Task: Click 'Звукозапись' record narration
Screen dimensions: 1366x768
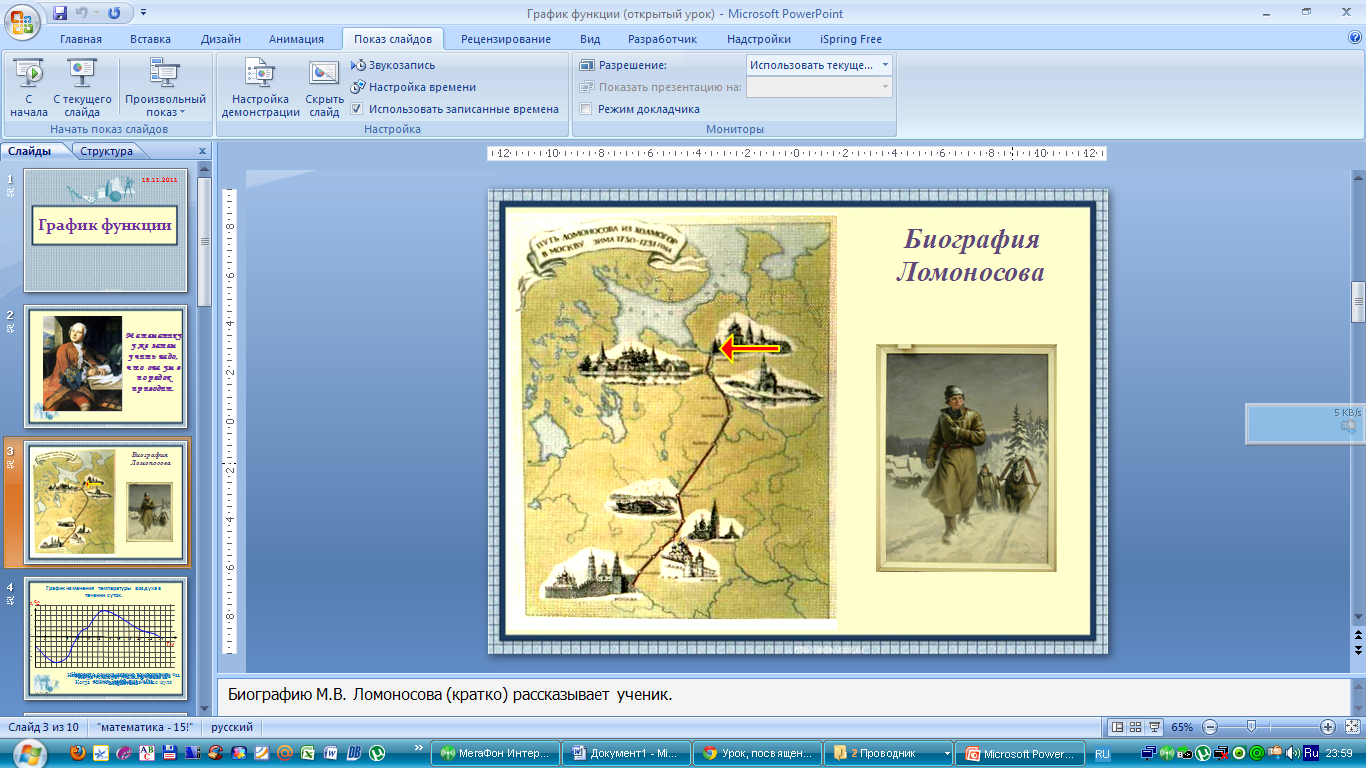Action: pos(393,65)
